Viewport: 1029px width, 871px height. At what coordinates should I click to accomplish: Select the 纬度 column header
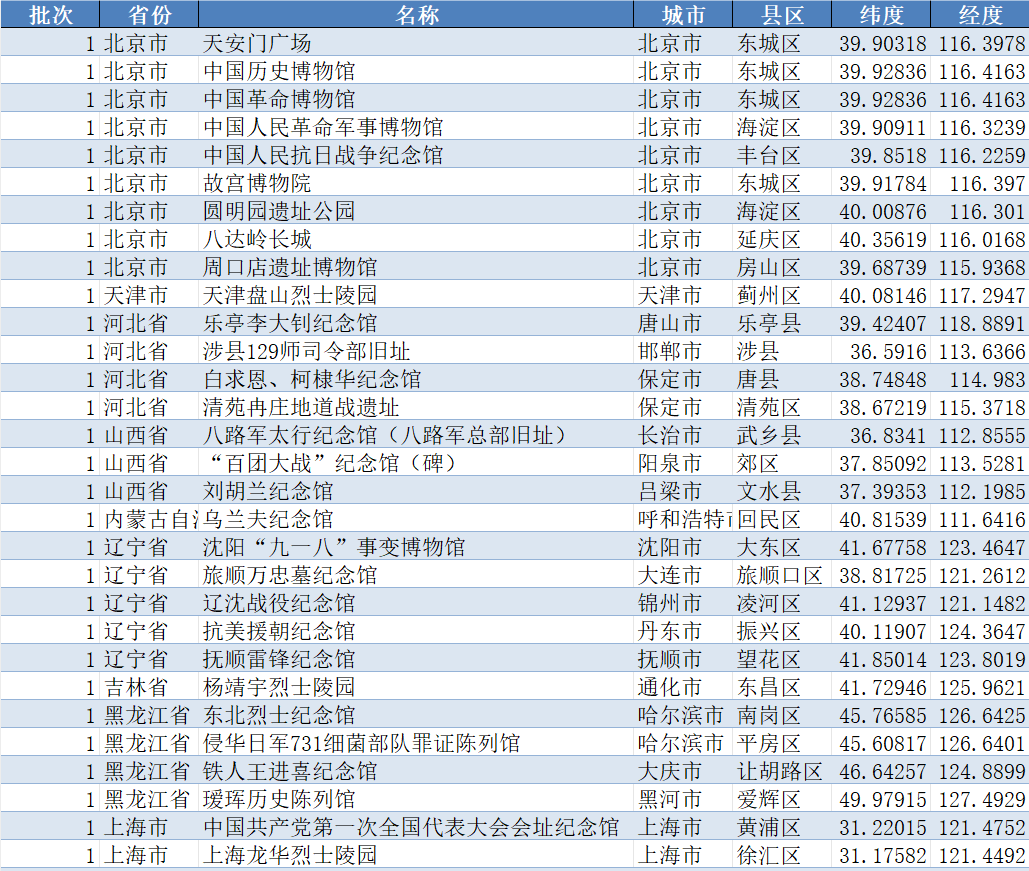coord(881,15)
